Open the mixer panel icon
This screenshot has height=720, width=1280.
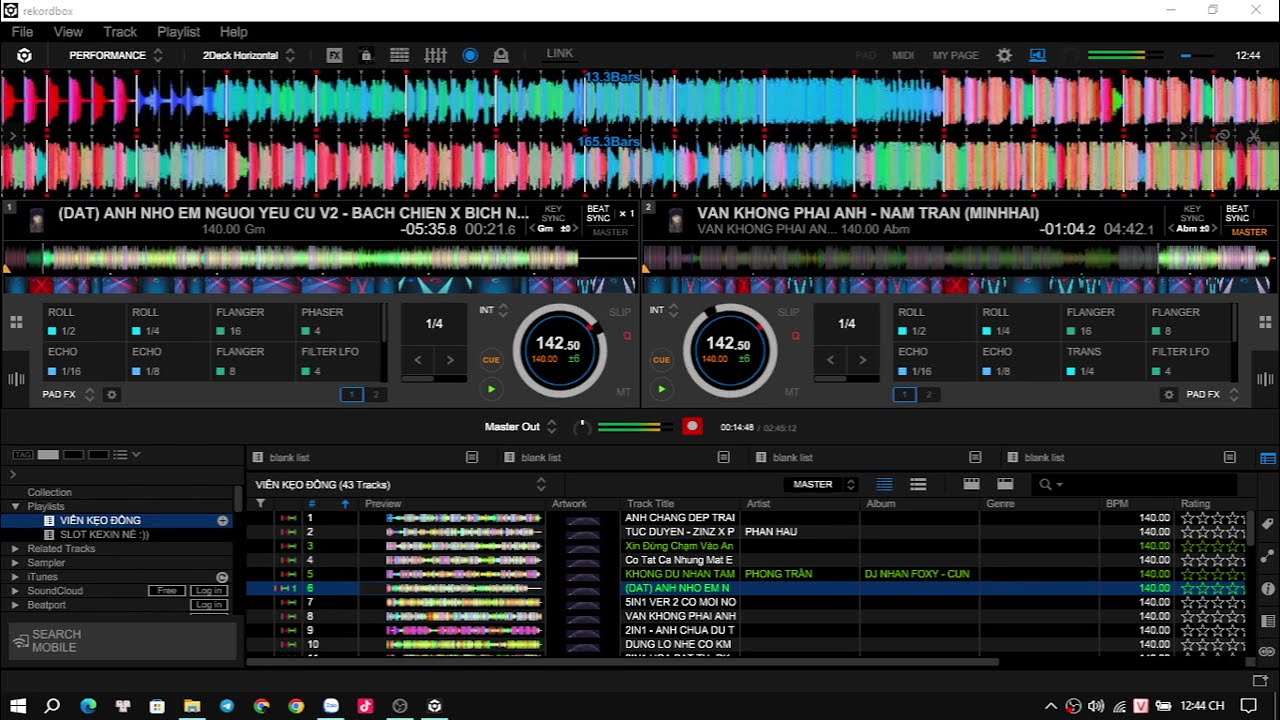tap(435, 55)
